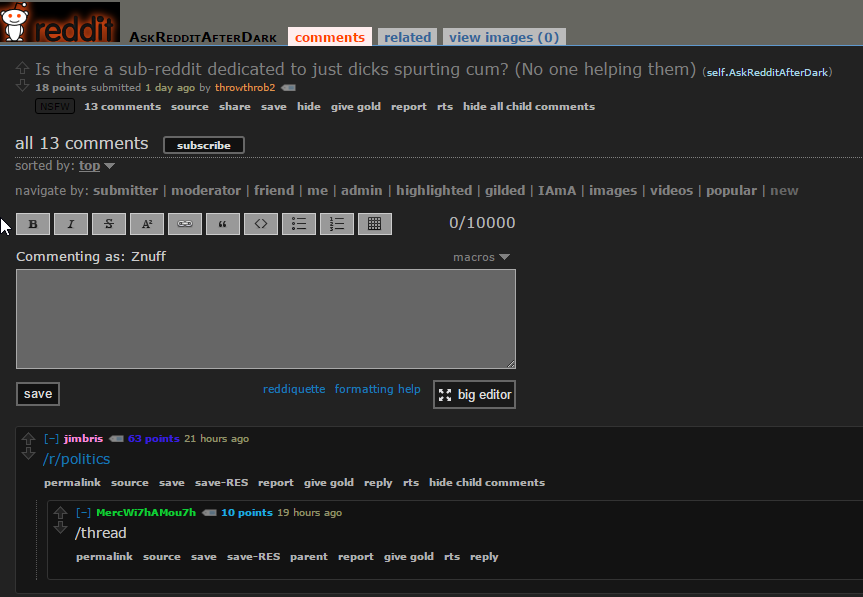Click the tag icon next to jimbris

(x=116, y=439)
